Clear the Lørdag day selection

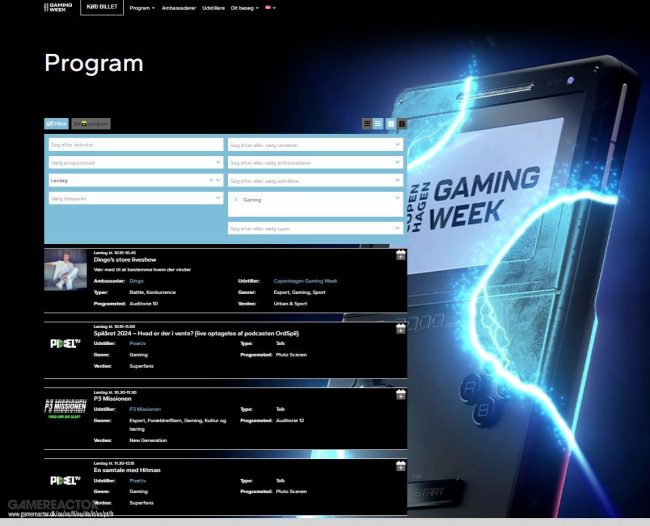coord(211,180)
